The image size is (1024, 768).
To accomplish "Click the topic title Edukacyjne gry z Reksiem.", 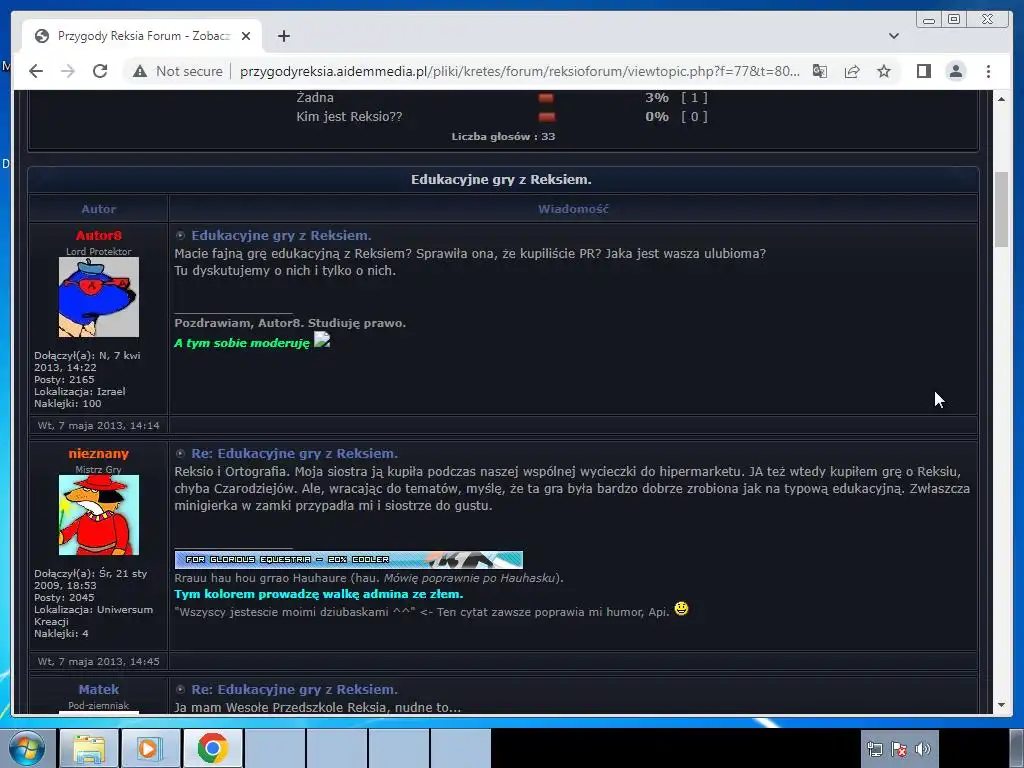I will point(501,179).
